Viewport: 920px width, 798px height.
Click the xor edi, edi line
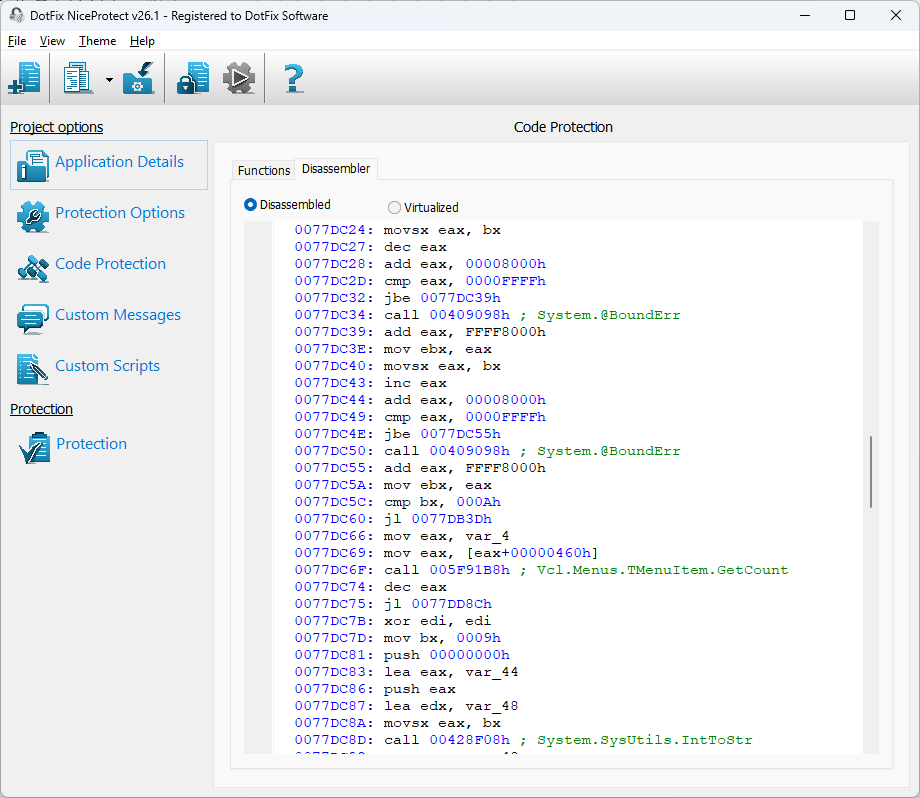393,621
